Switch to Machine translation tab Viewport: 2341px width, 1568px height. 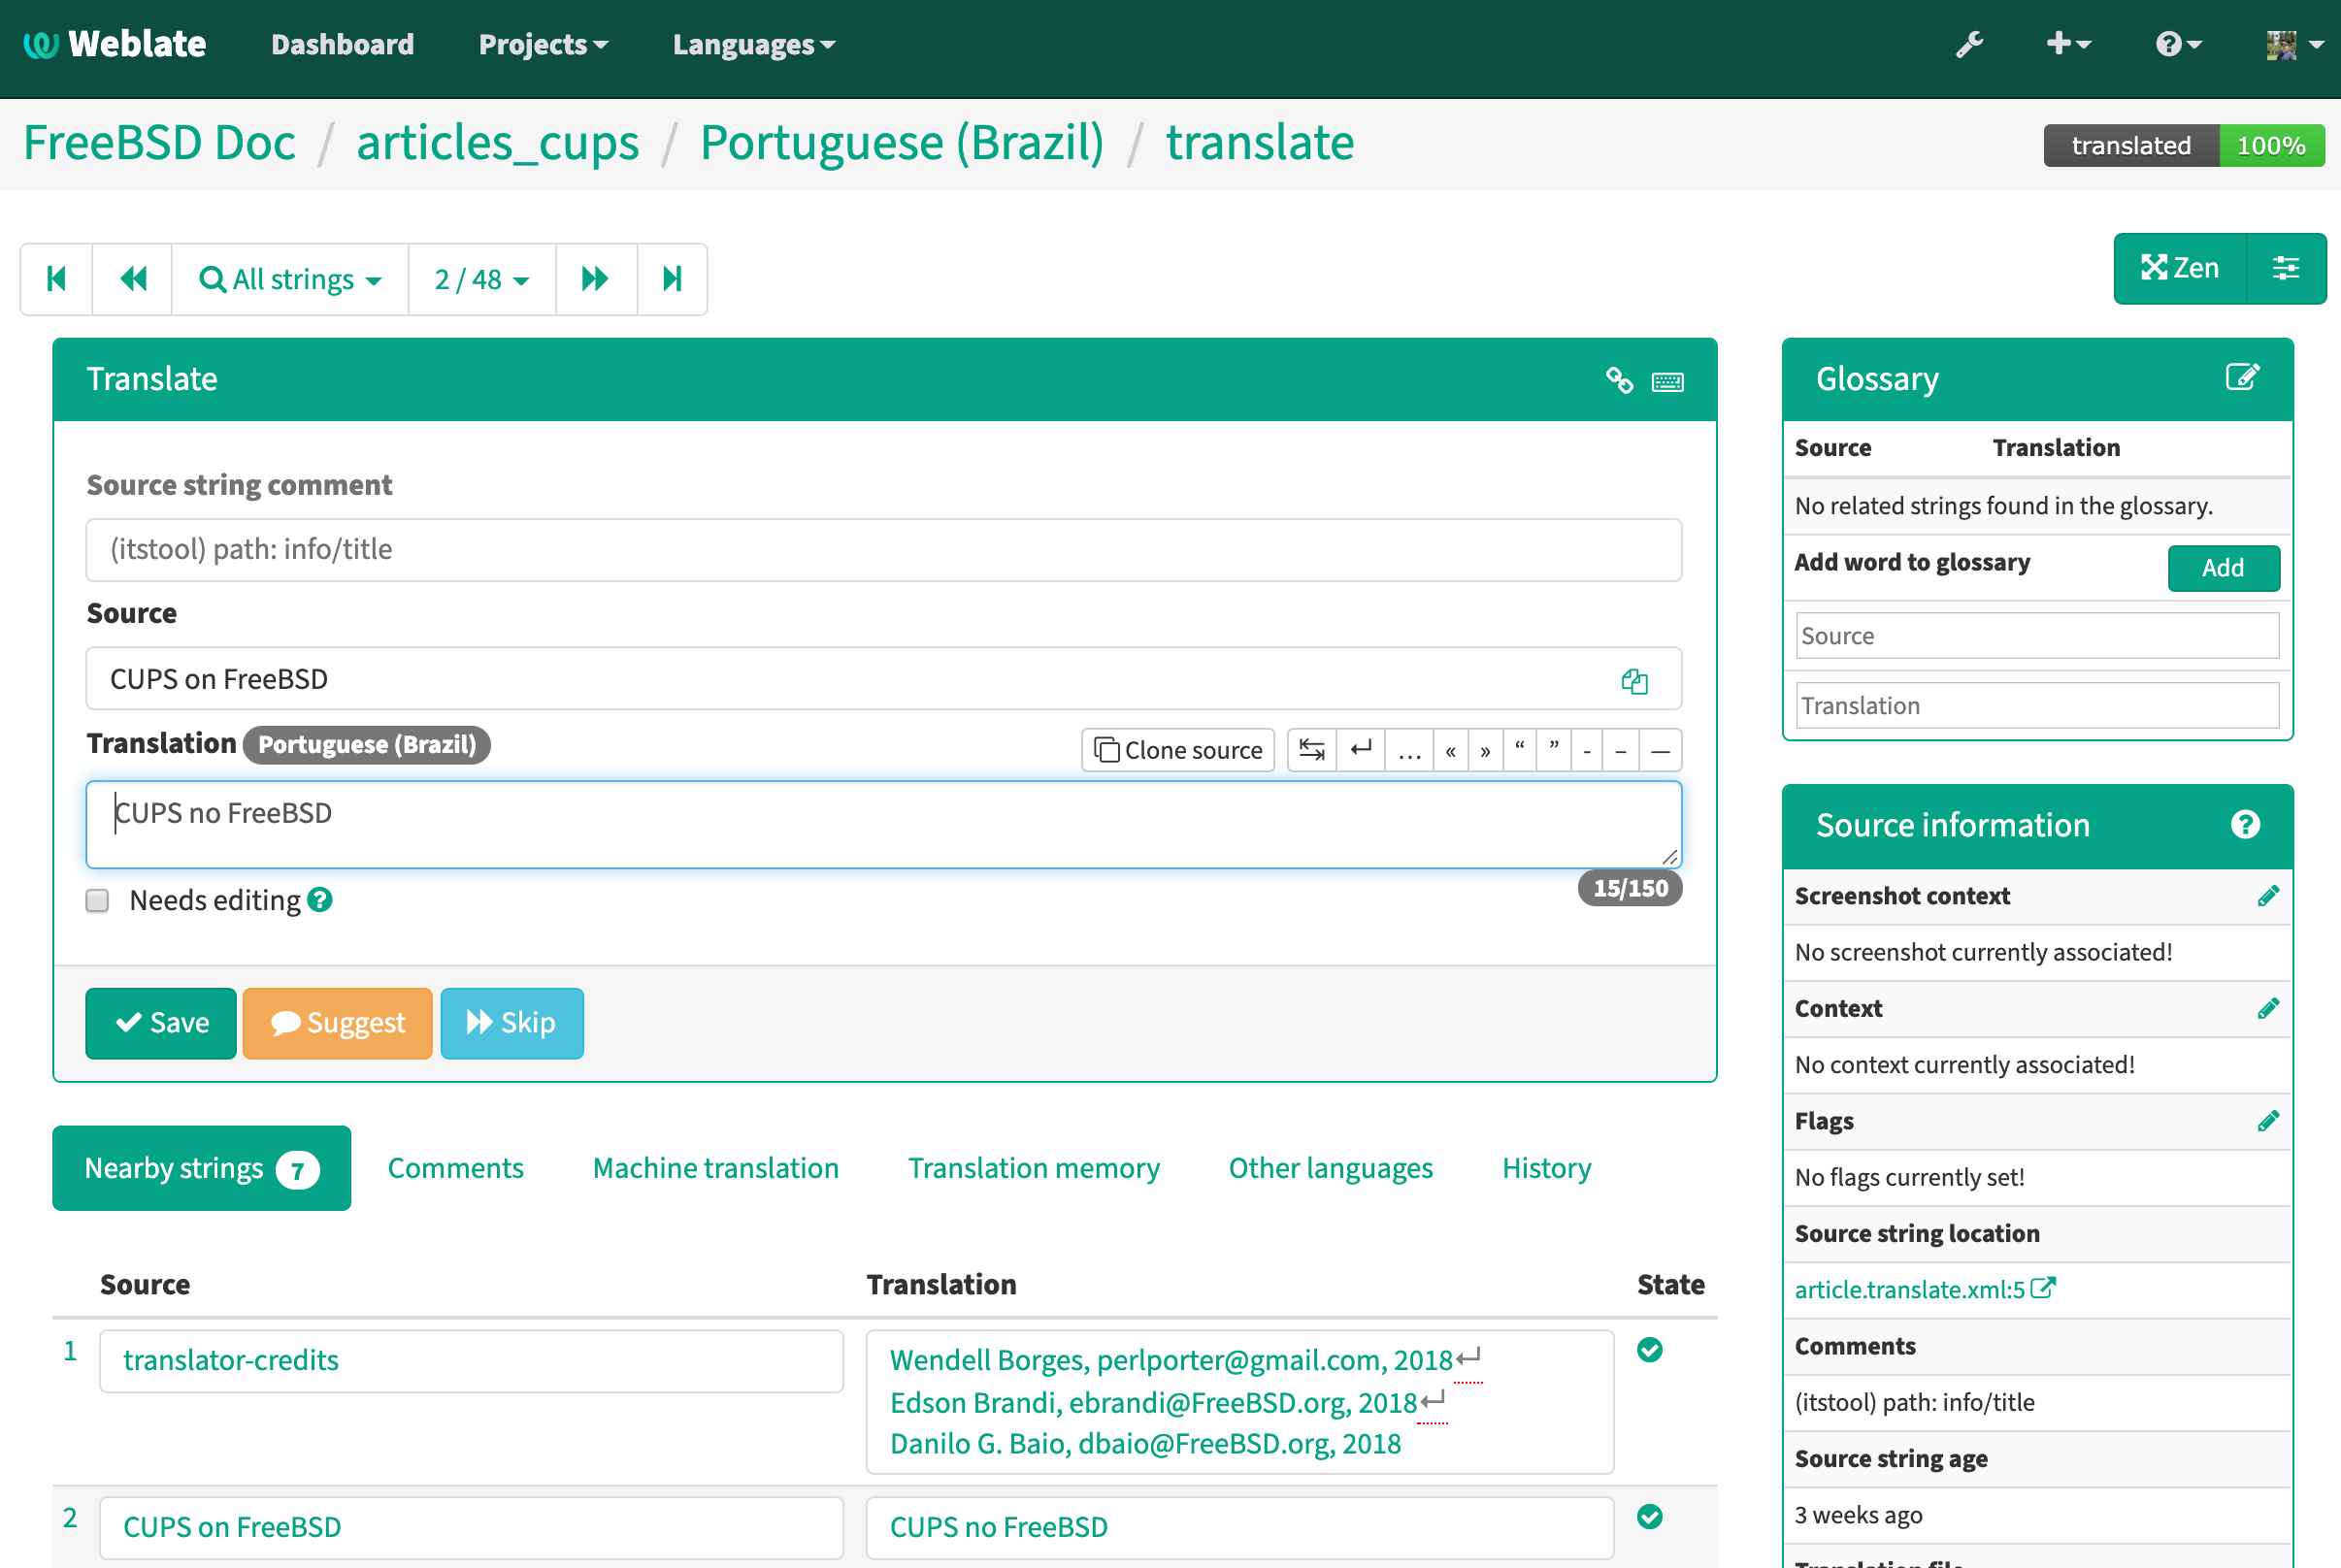716,1168
